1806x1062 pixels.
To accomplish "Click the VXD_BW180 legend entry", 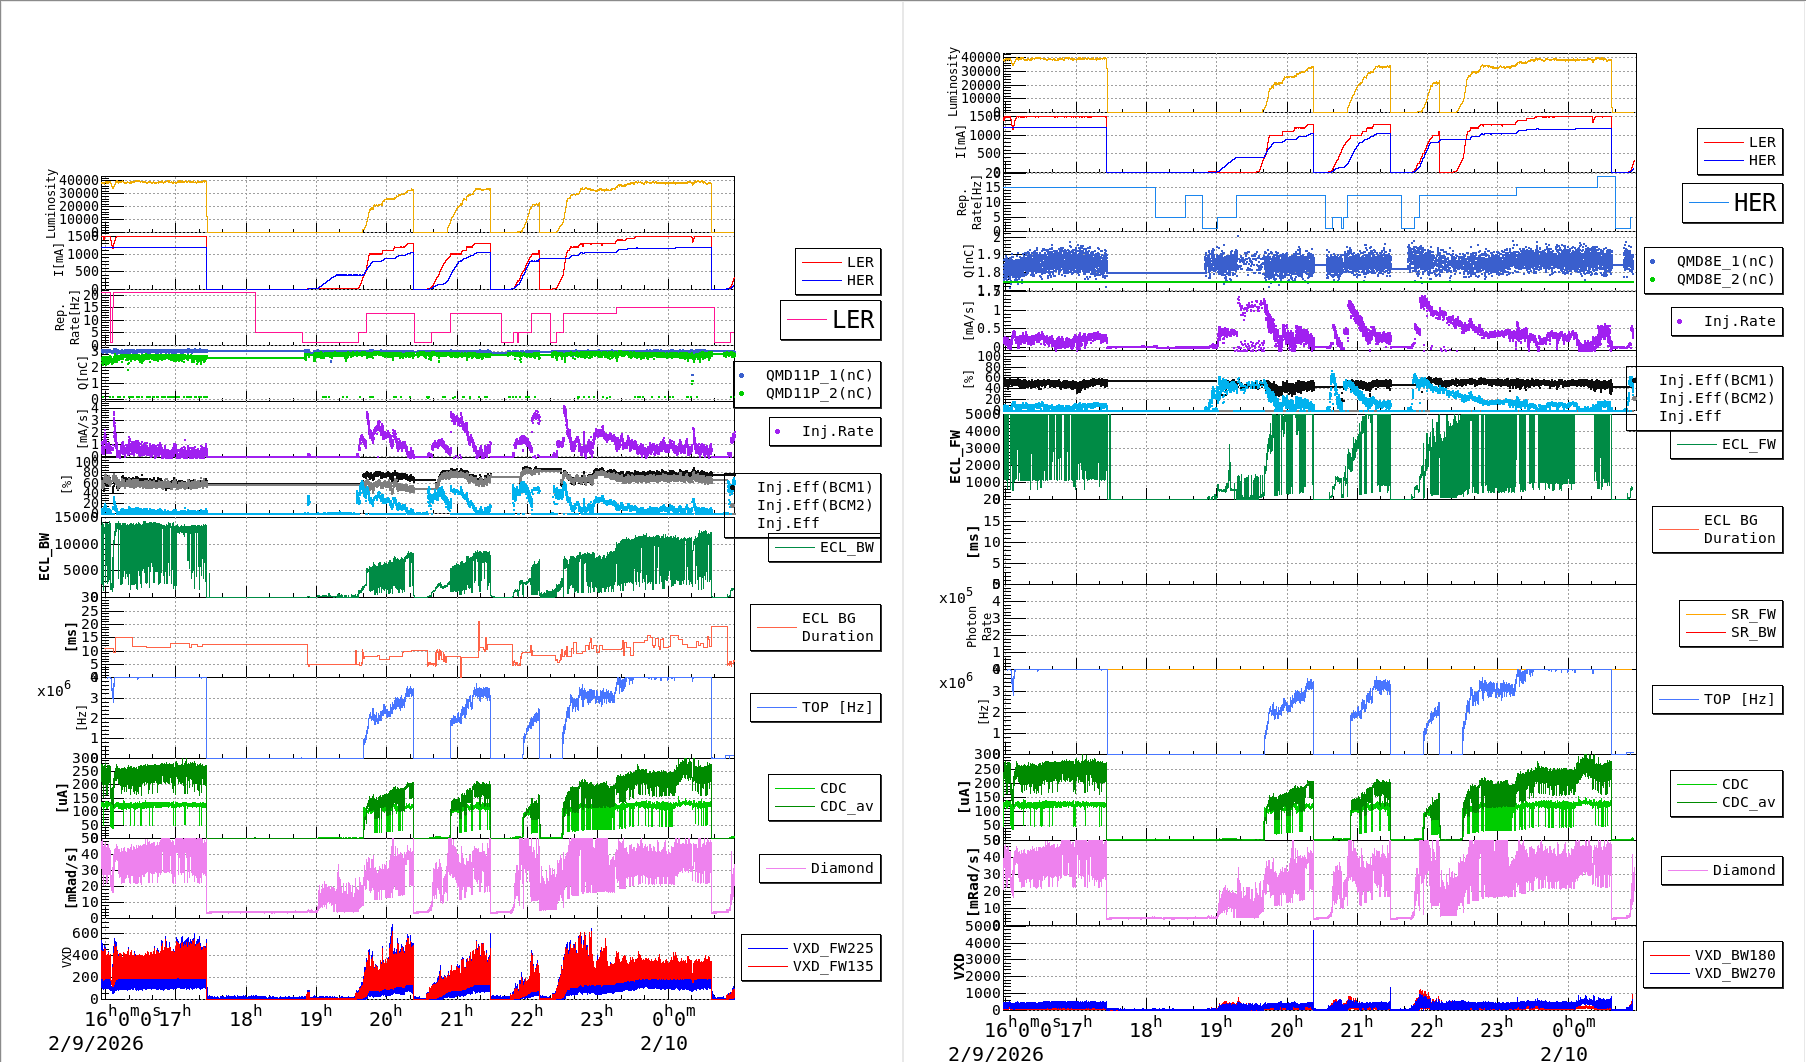I will coord(1734,955).
